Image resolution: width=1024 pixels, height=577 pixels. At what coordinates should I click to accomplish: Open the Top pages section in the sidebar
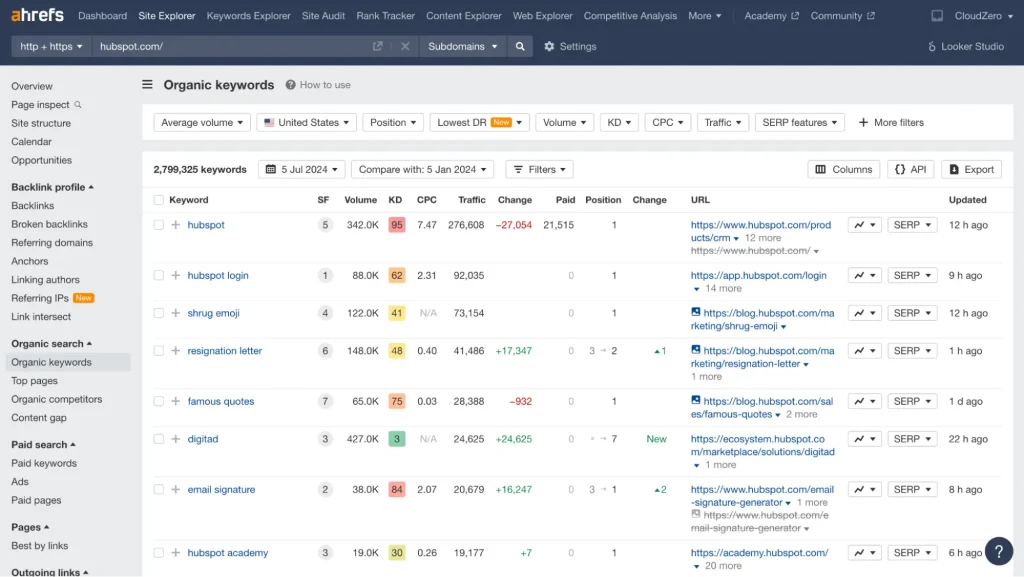(x=36, y=380)
